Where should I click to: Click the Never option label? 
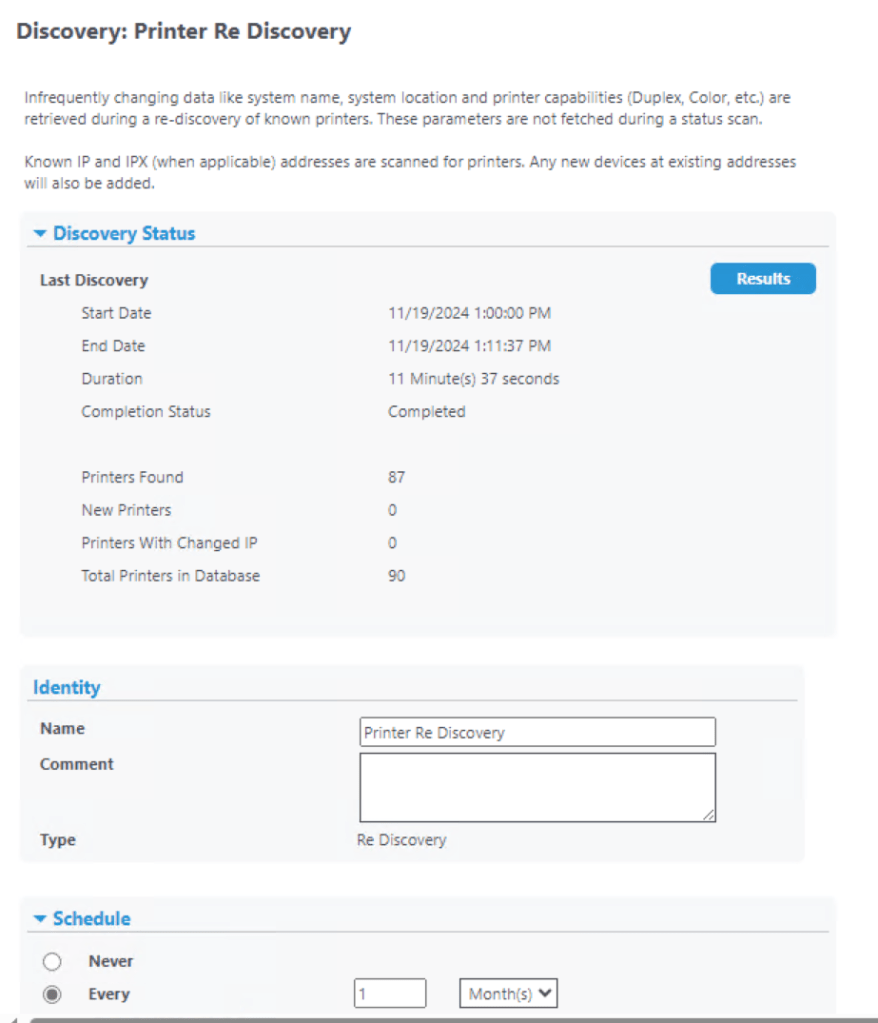tap(111, 961)
